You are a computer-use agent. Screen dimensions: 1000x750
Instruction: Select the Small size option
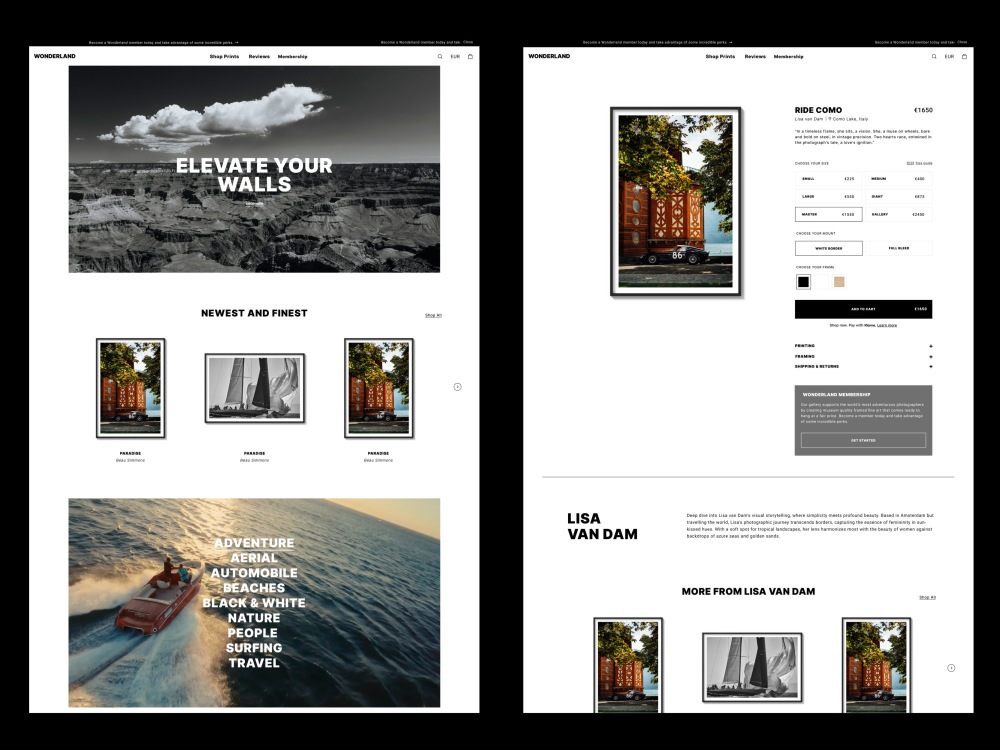click(828, 179)
